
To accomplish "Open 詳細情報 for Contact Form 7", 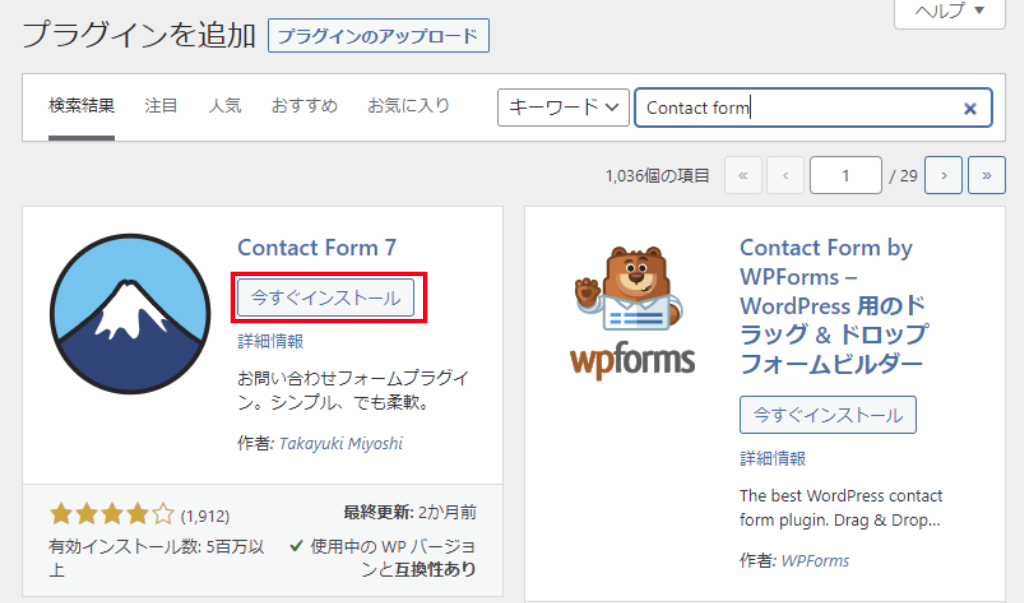I will (x=270, y=341).
